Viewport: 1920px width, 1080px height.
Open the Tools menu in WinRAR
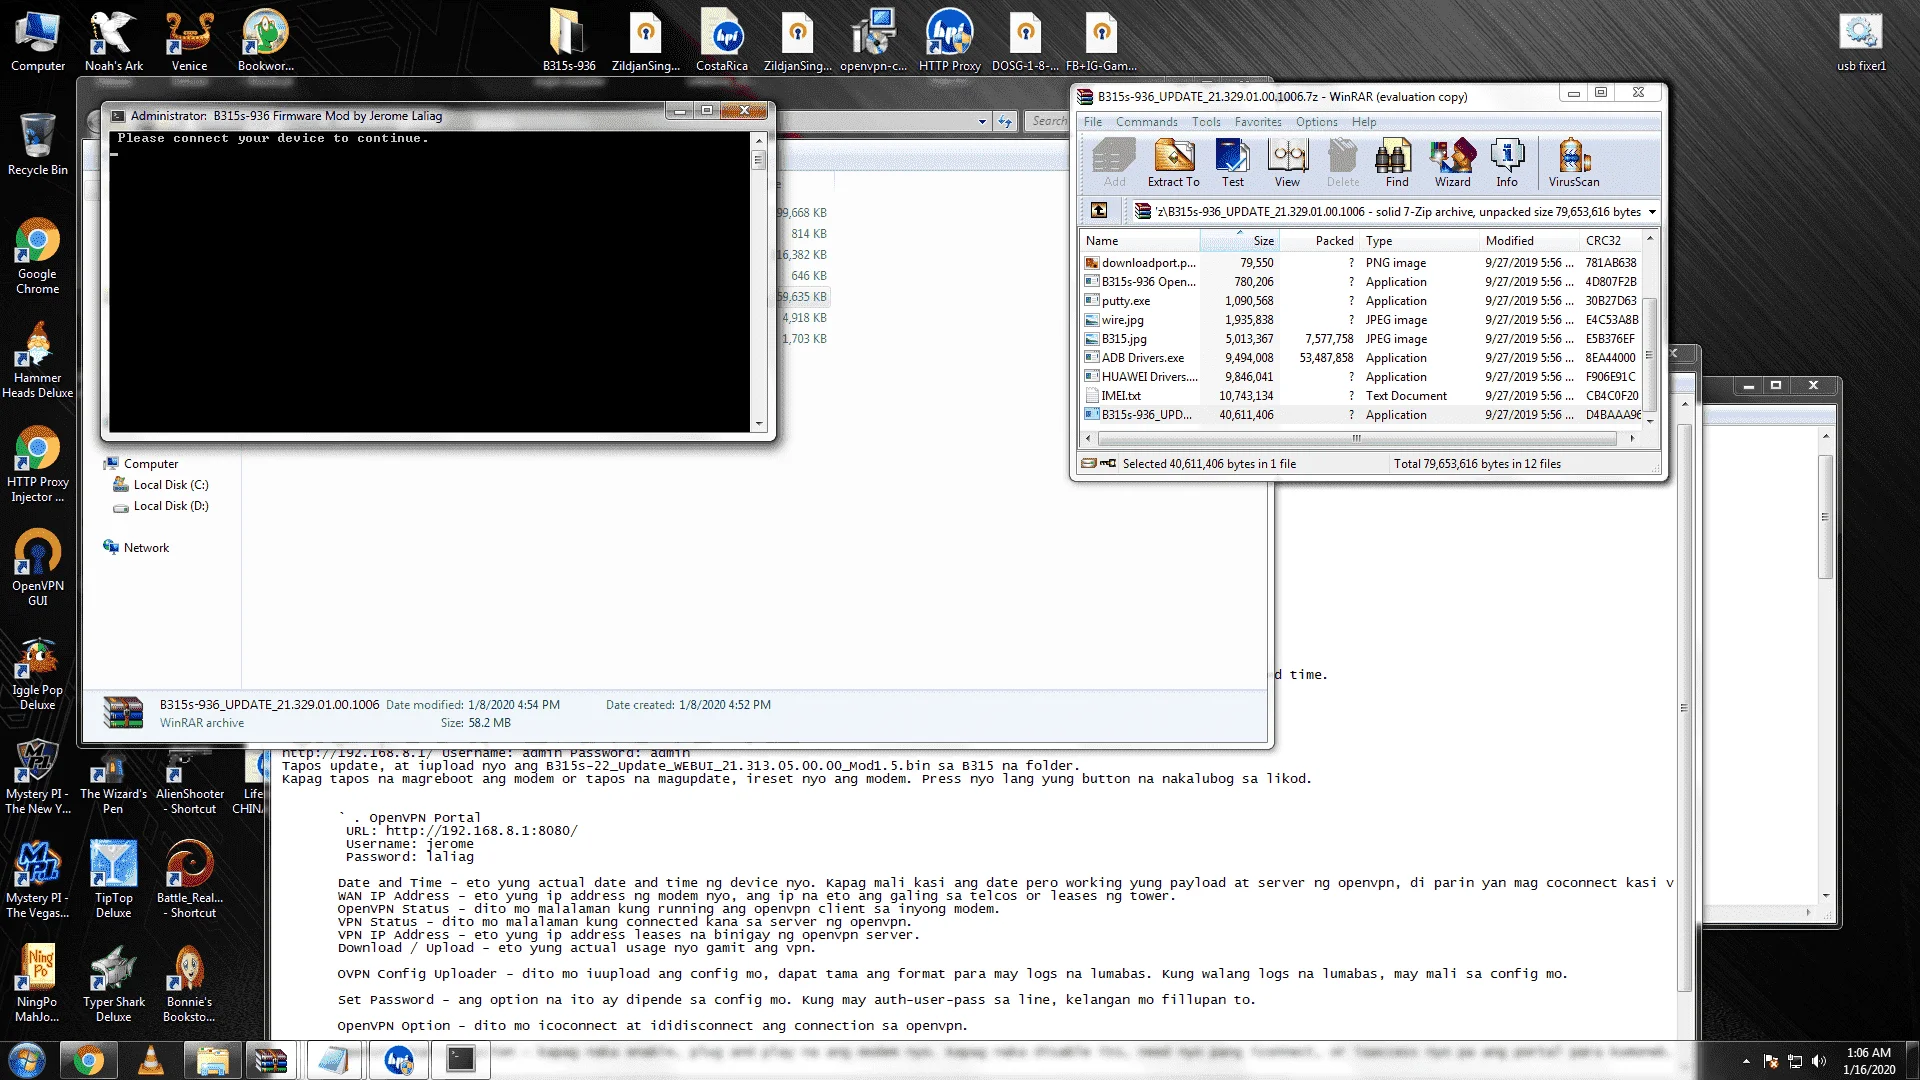1206,122
